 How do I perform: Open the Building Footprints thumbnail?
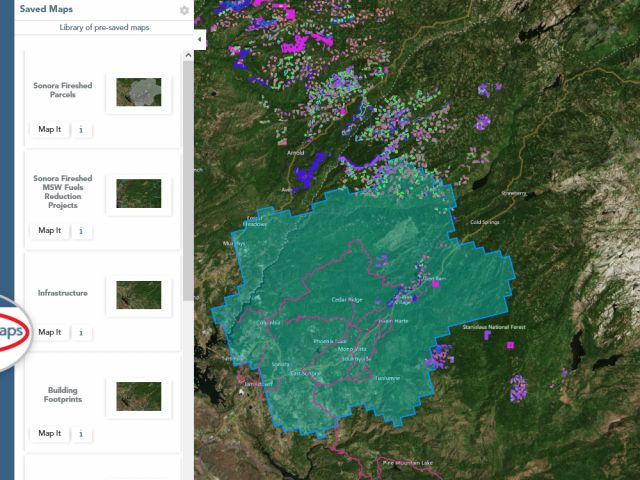[x=139, y=396]
